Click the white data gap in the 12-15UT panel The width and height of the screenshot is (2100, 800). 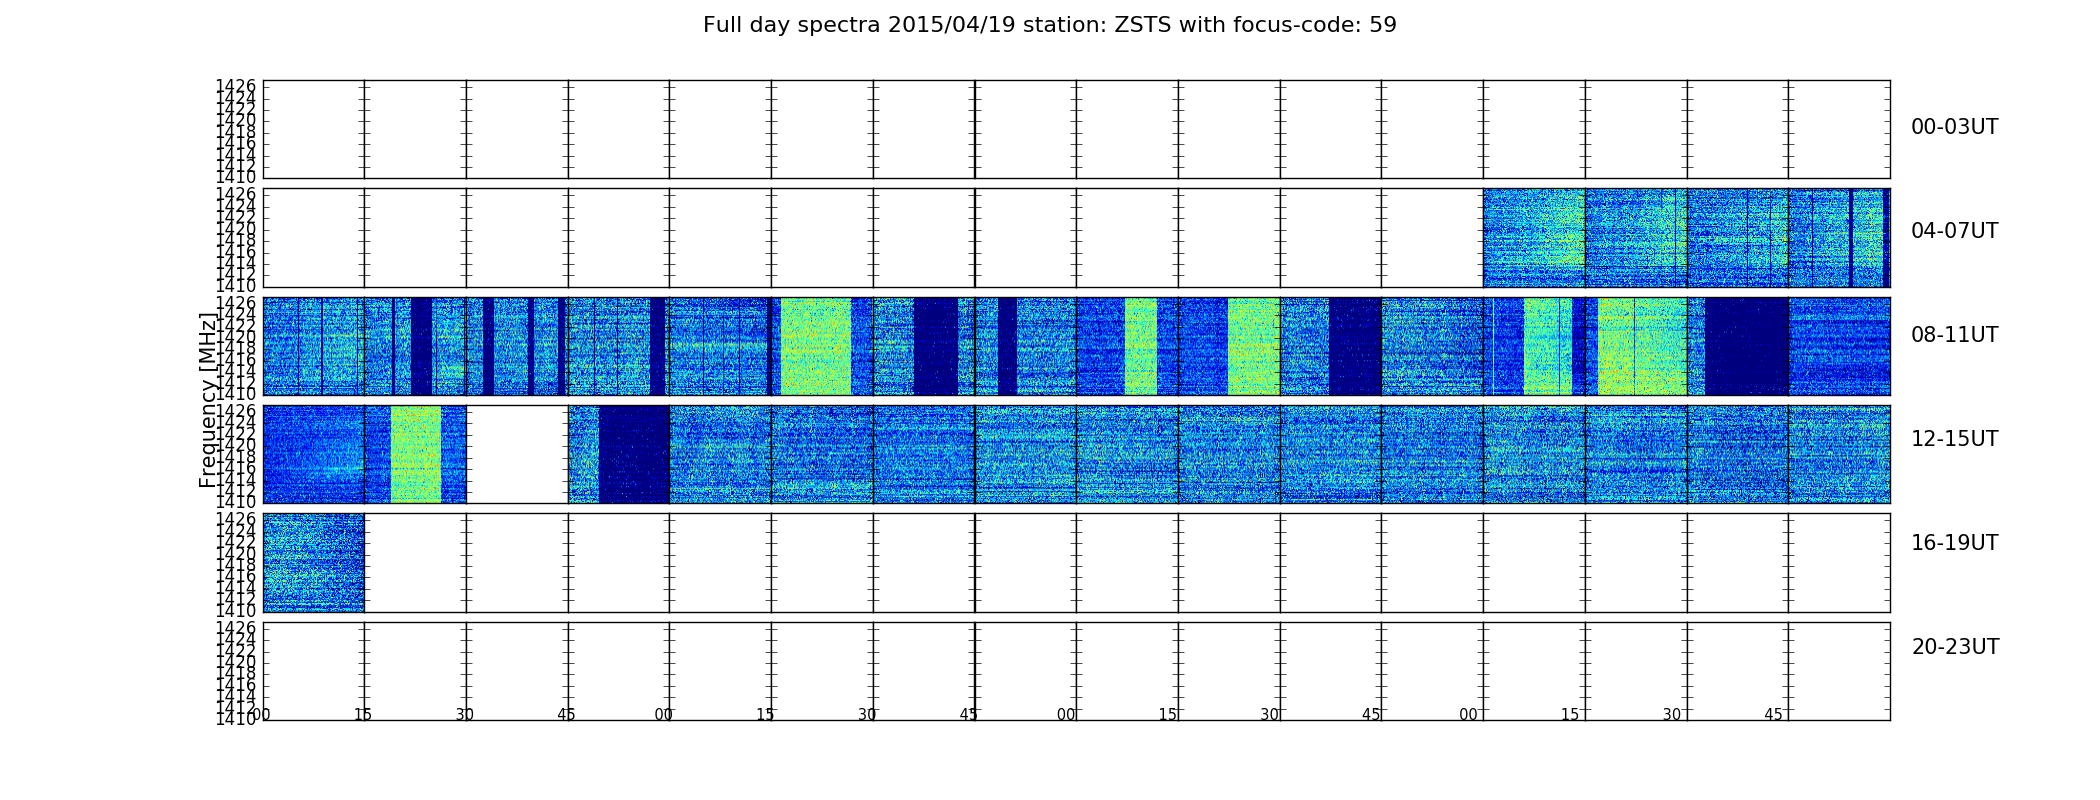517,454
